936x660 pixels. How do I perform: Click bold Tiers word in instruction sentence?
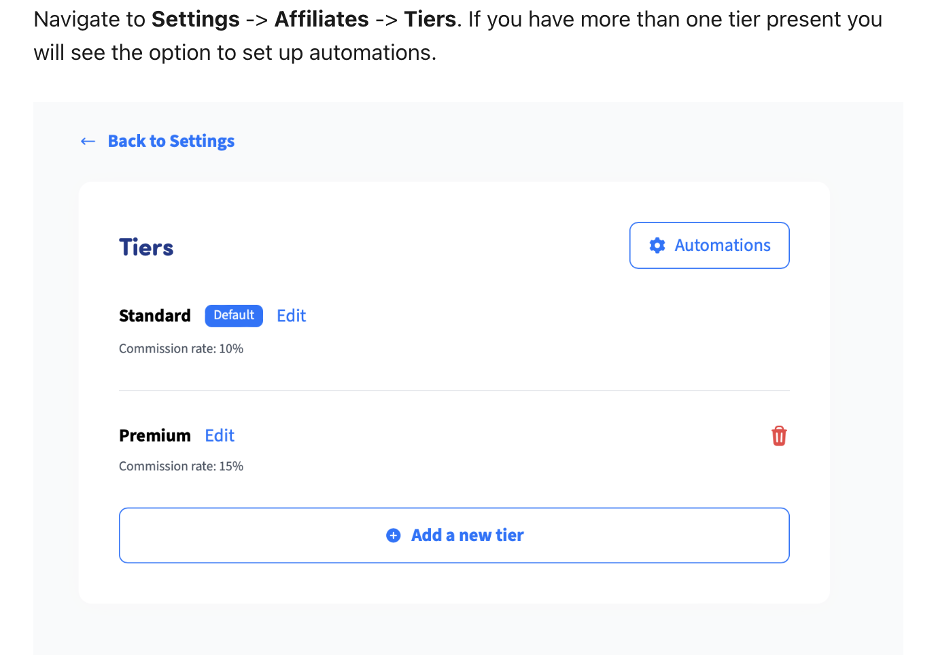pyautogui.click(x=430, y=20)
